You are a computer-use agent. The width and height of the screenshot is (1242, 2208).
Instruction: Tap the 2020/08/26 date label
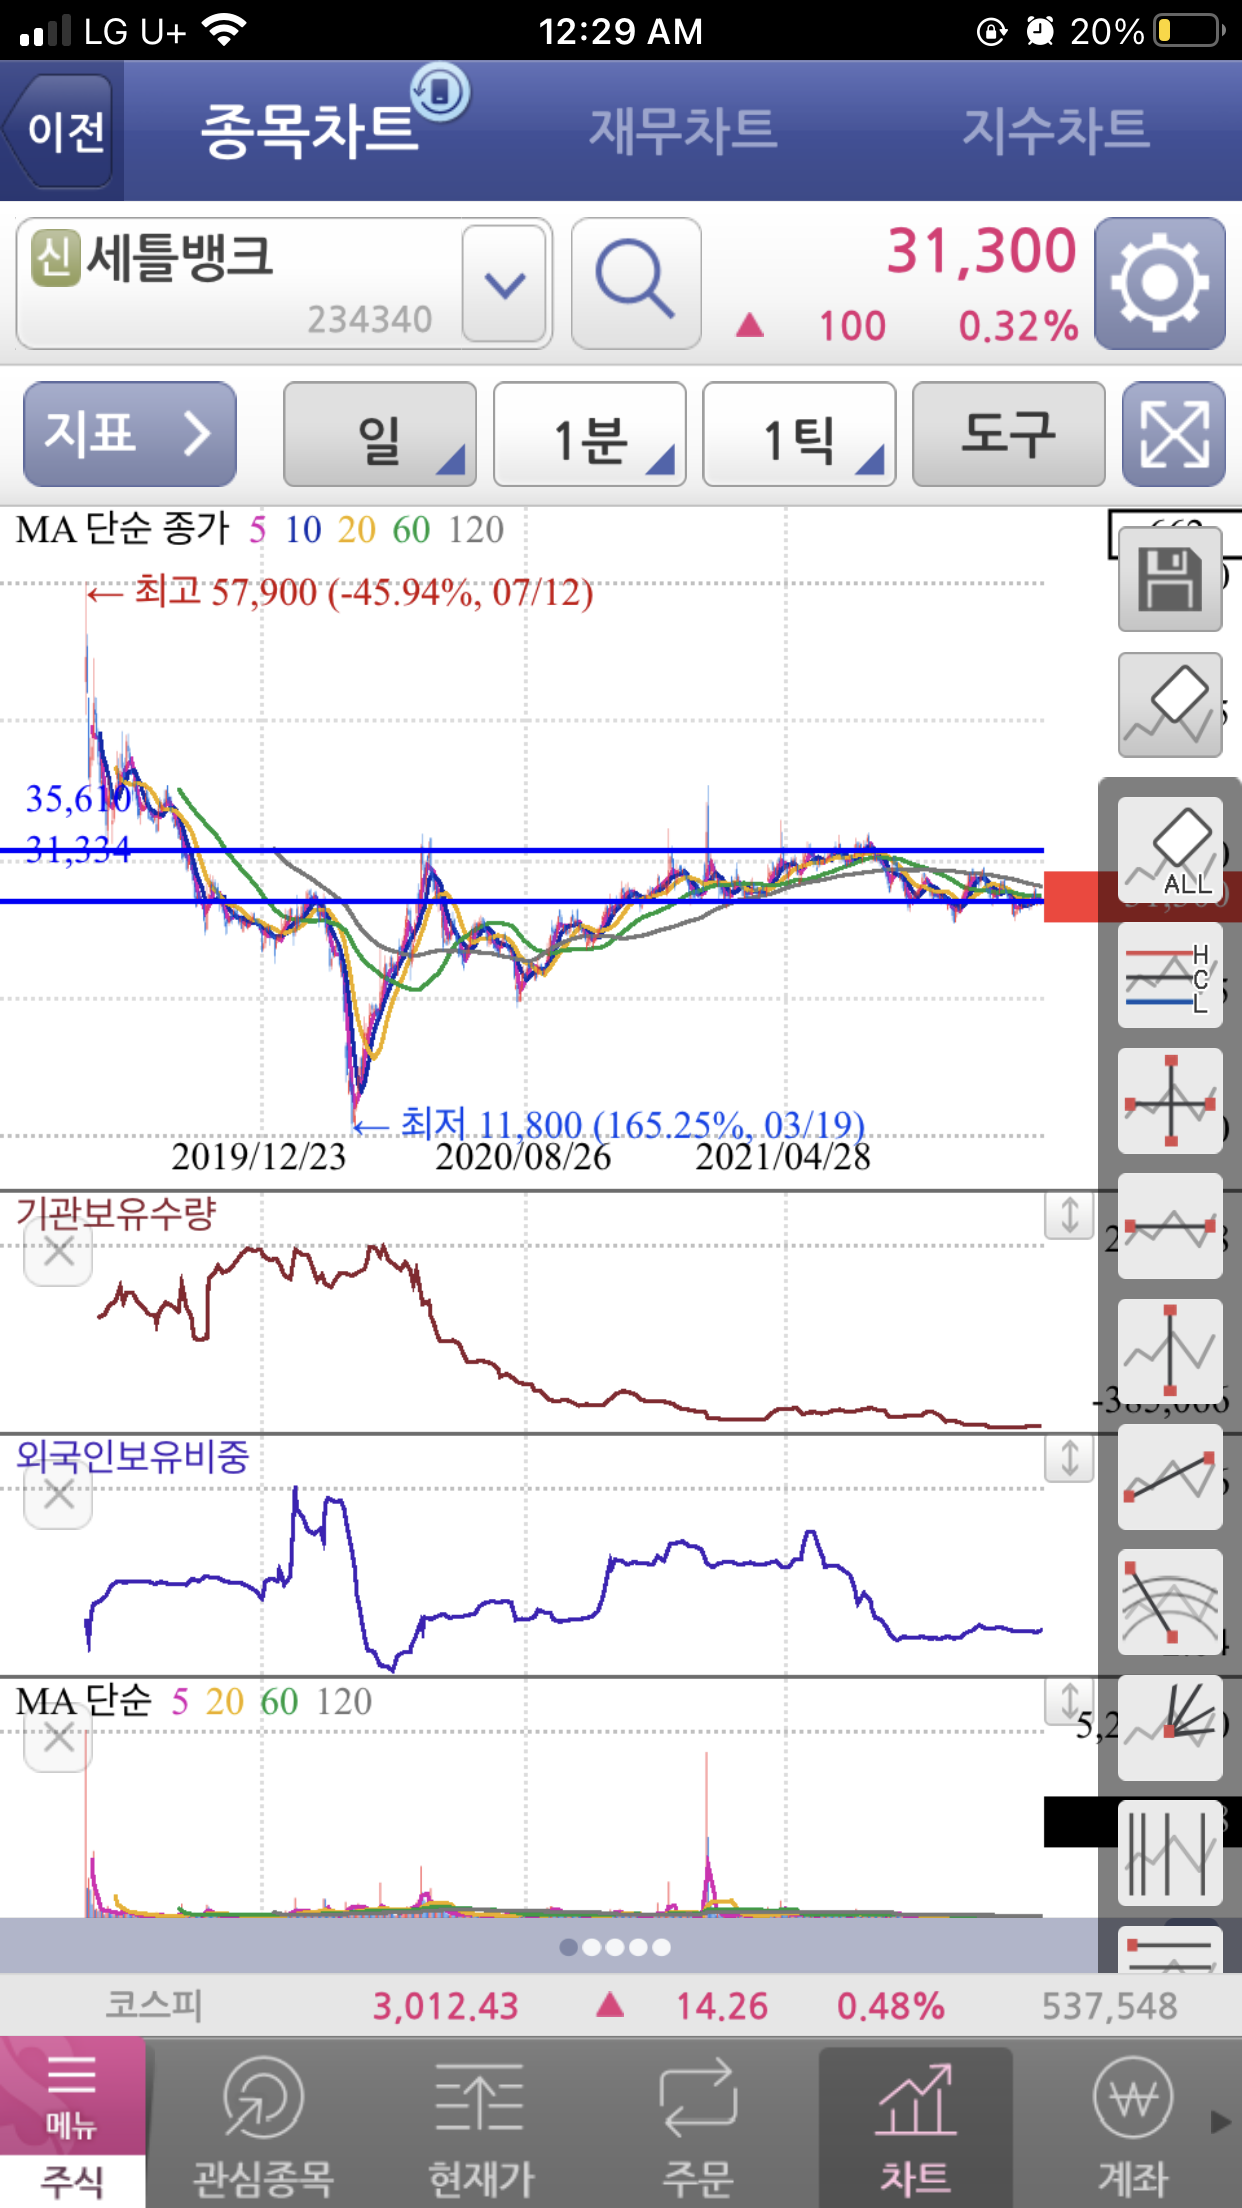point(523,1157)
